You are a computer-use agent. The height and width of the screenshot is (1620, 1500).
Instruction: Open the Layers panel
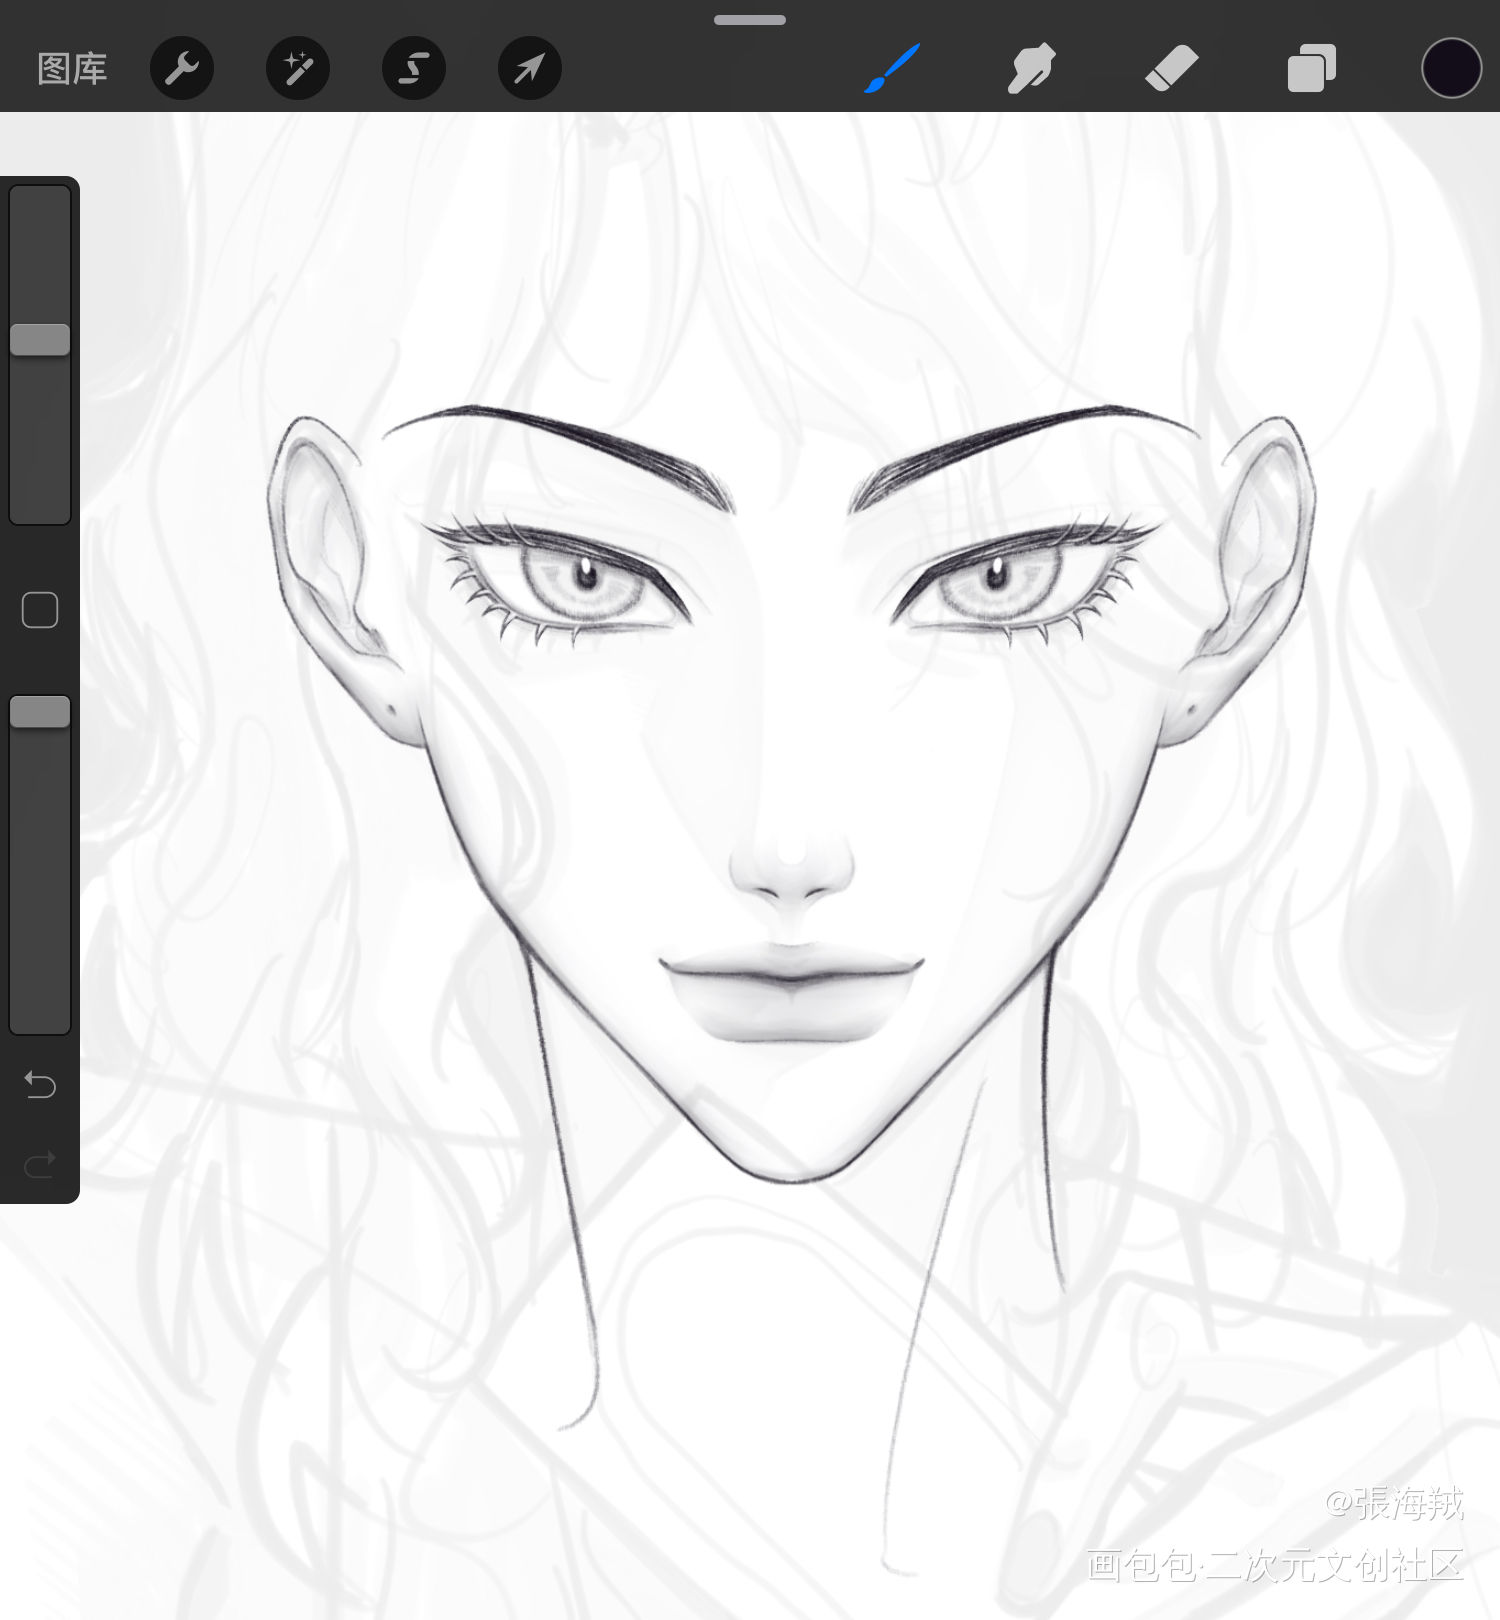click(x=1311, y=68)
